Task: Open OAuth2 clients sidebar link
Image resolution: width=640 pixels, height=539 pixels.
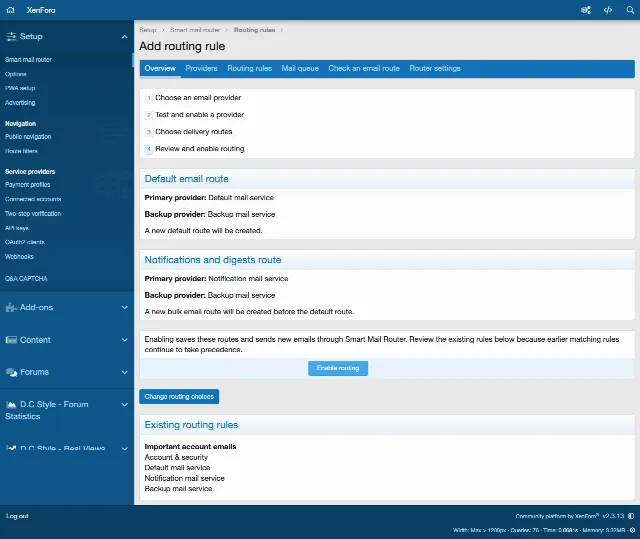Action: (x=25, y=242)
